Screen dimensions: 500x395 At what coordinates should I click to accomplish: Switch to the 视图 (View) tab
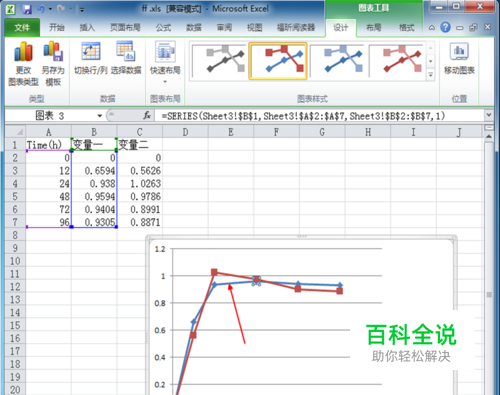254,28
